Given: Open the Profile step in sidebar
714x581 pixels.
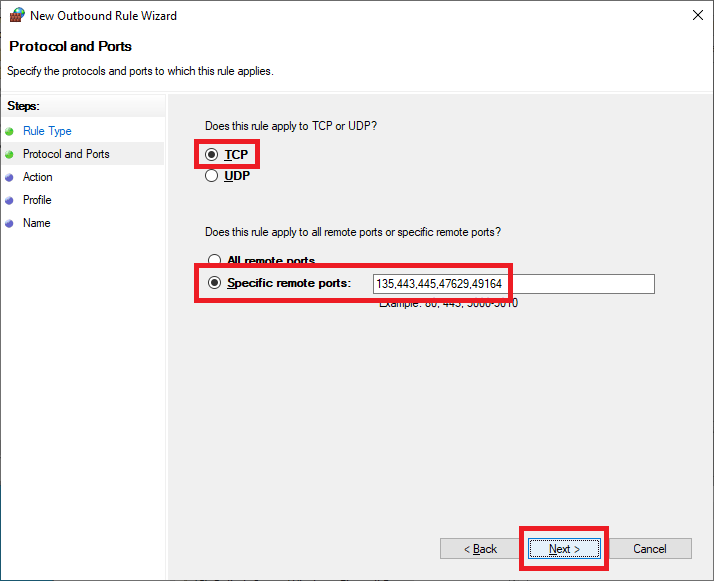Looking at the screenshot, I should pos(37,200).
